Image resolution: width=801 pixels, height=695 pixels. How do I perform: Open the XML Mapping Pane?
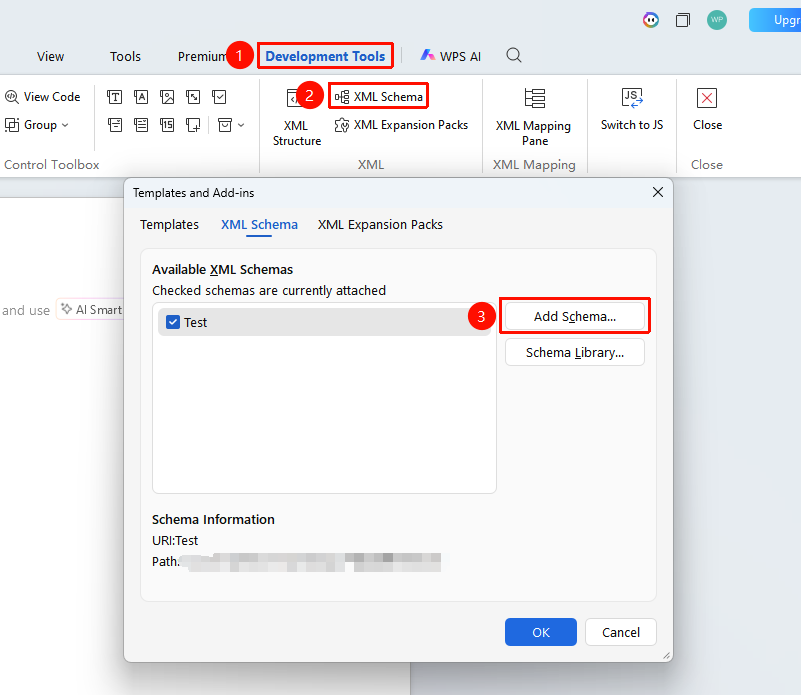(x=534, y=117)
